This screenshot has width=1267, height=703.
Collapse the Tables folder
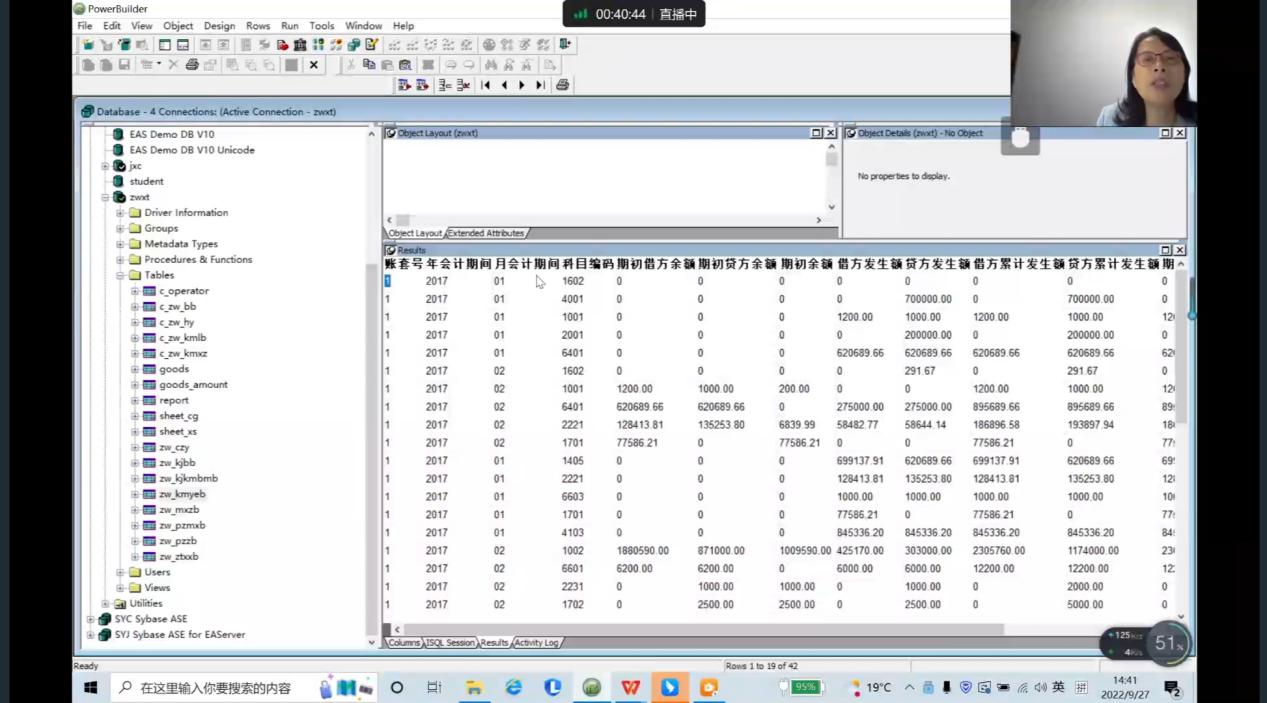(x=120, y=275)
